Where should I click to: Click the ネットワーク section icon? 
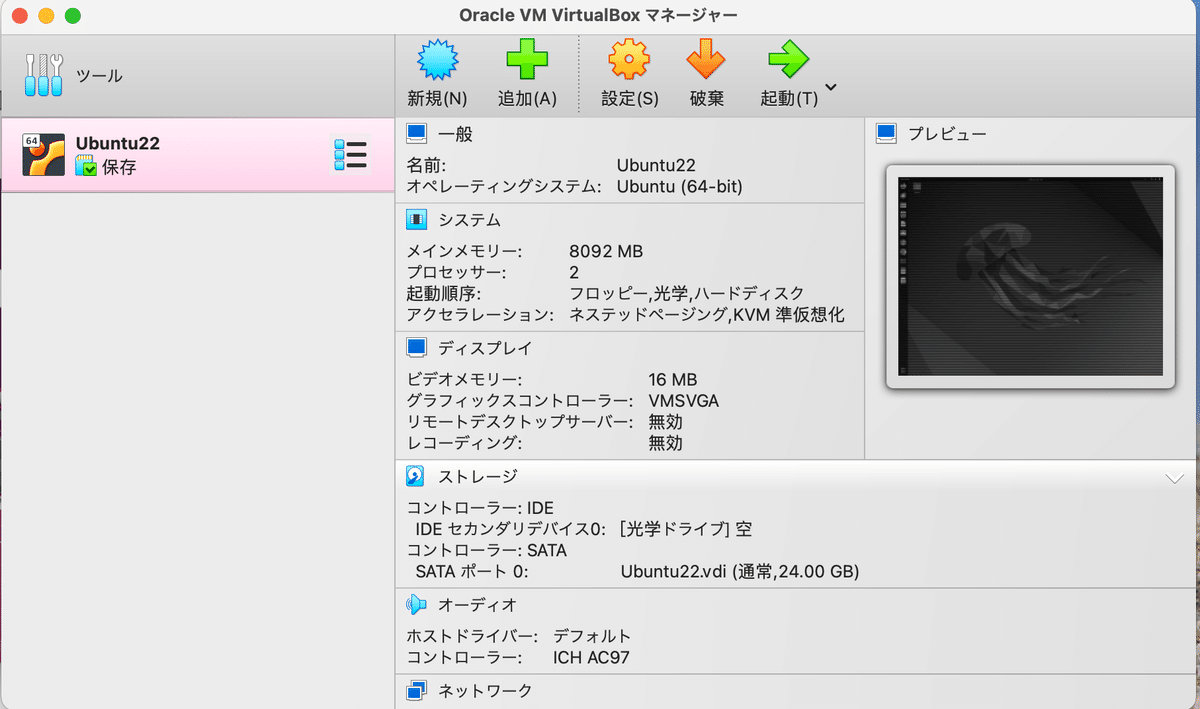[x=417, y=690]
